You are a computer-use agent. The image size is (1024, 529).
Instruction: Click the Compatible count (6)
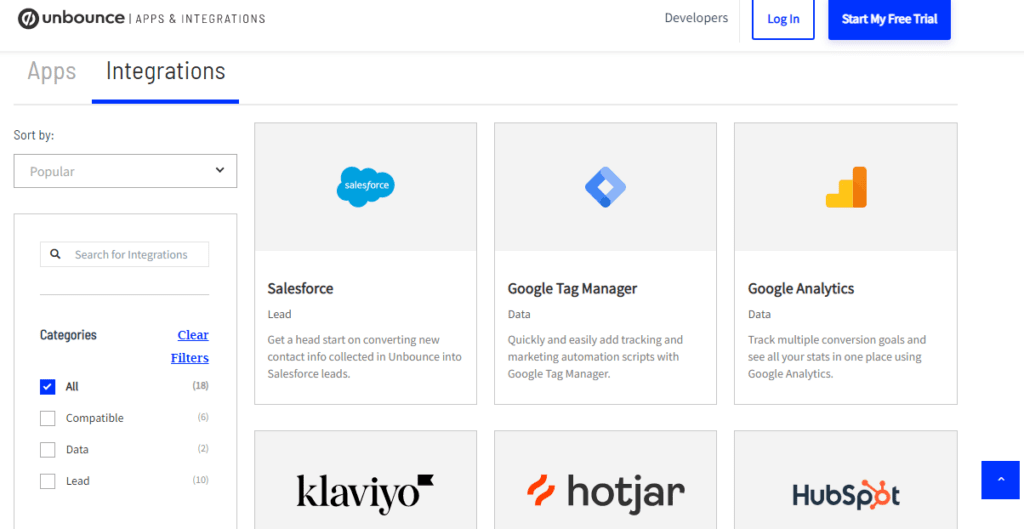[x=203, y=417]
